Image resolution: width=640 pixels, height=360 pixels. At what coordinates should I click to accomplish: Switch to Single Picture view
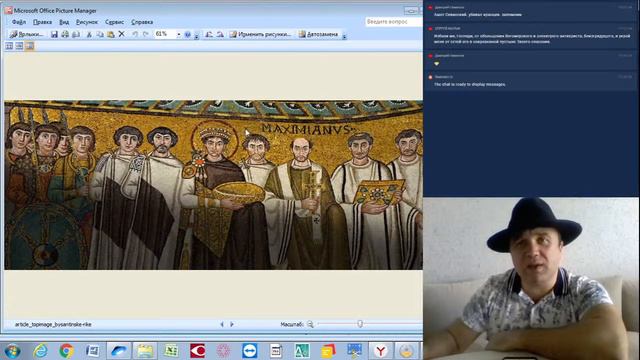[29, 46]
